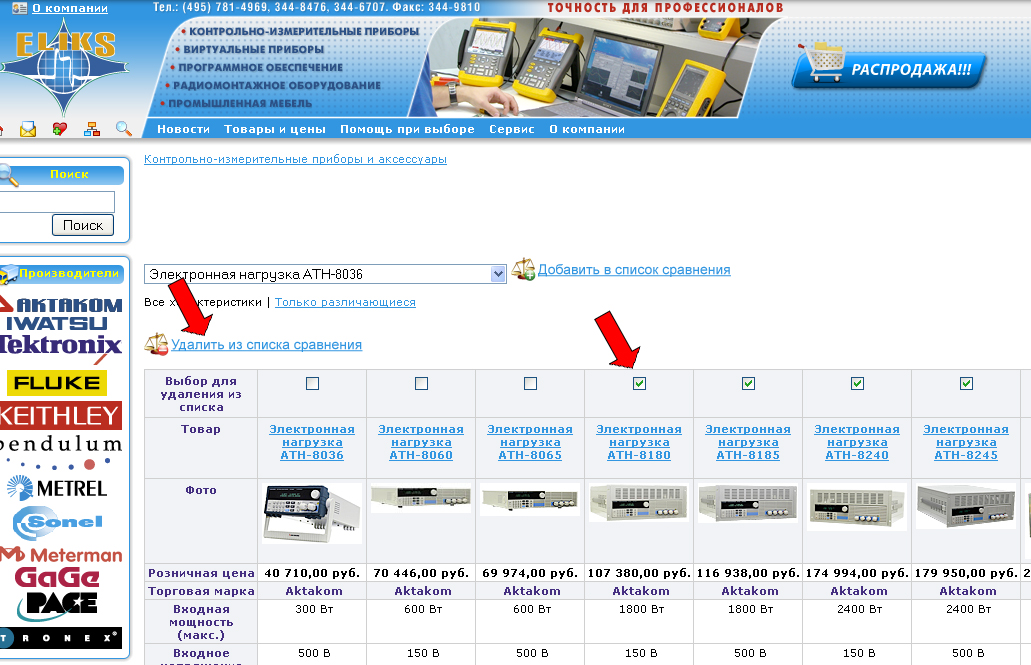
Task: Click the heart favorites icon
Action: (x=60, y=129)
